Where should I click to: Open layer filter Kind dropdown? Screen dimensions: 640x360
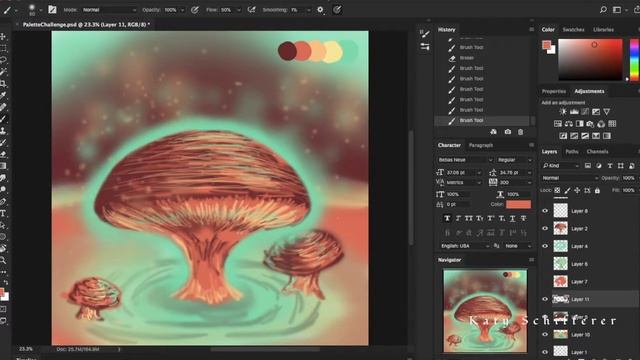561,166
